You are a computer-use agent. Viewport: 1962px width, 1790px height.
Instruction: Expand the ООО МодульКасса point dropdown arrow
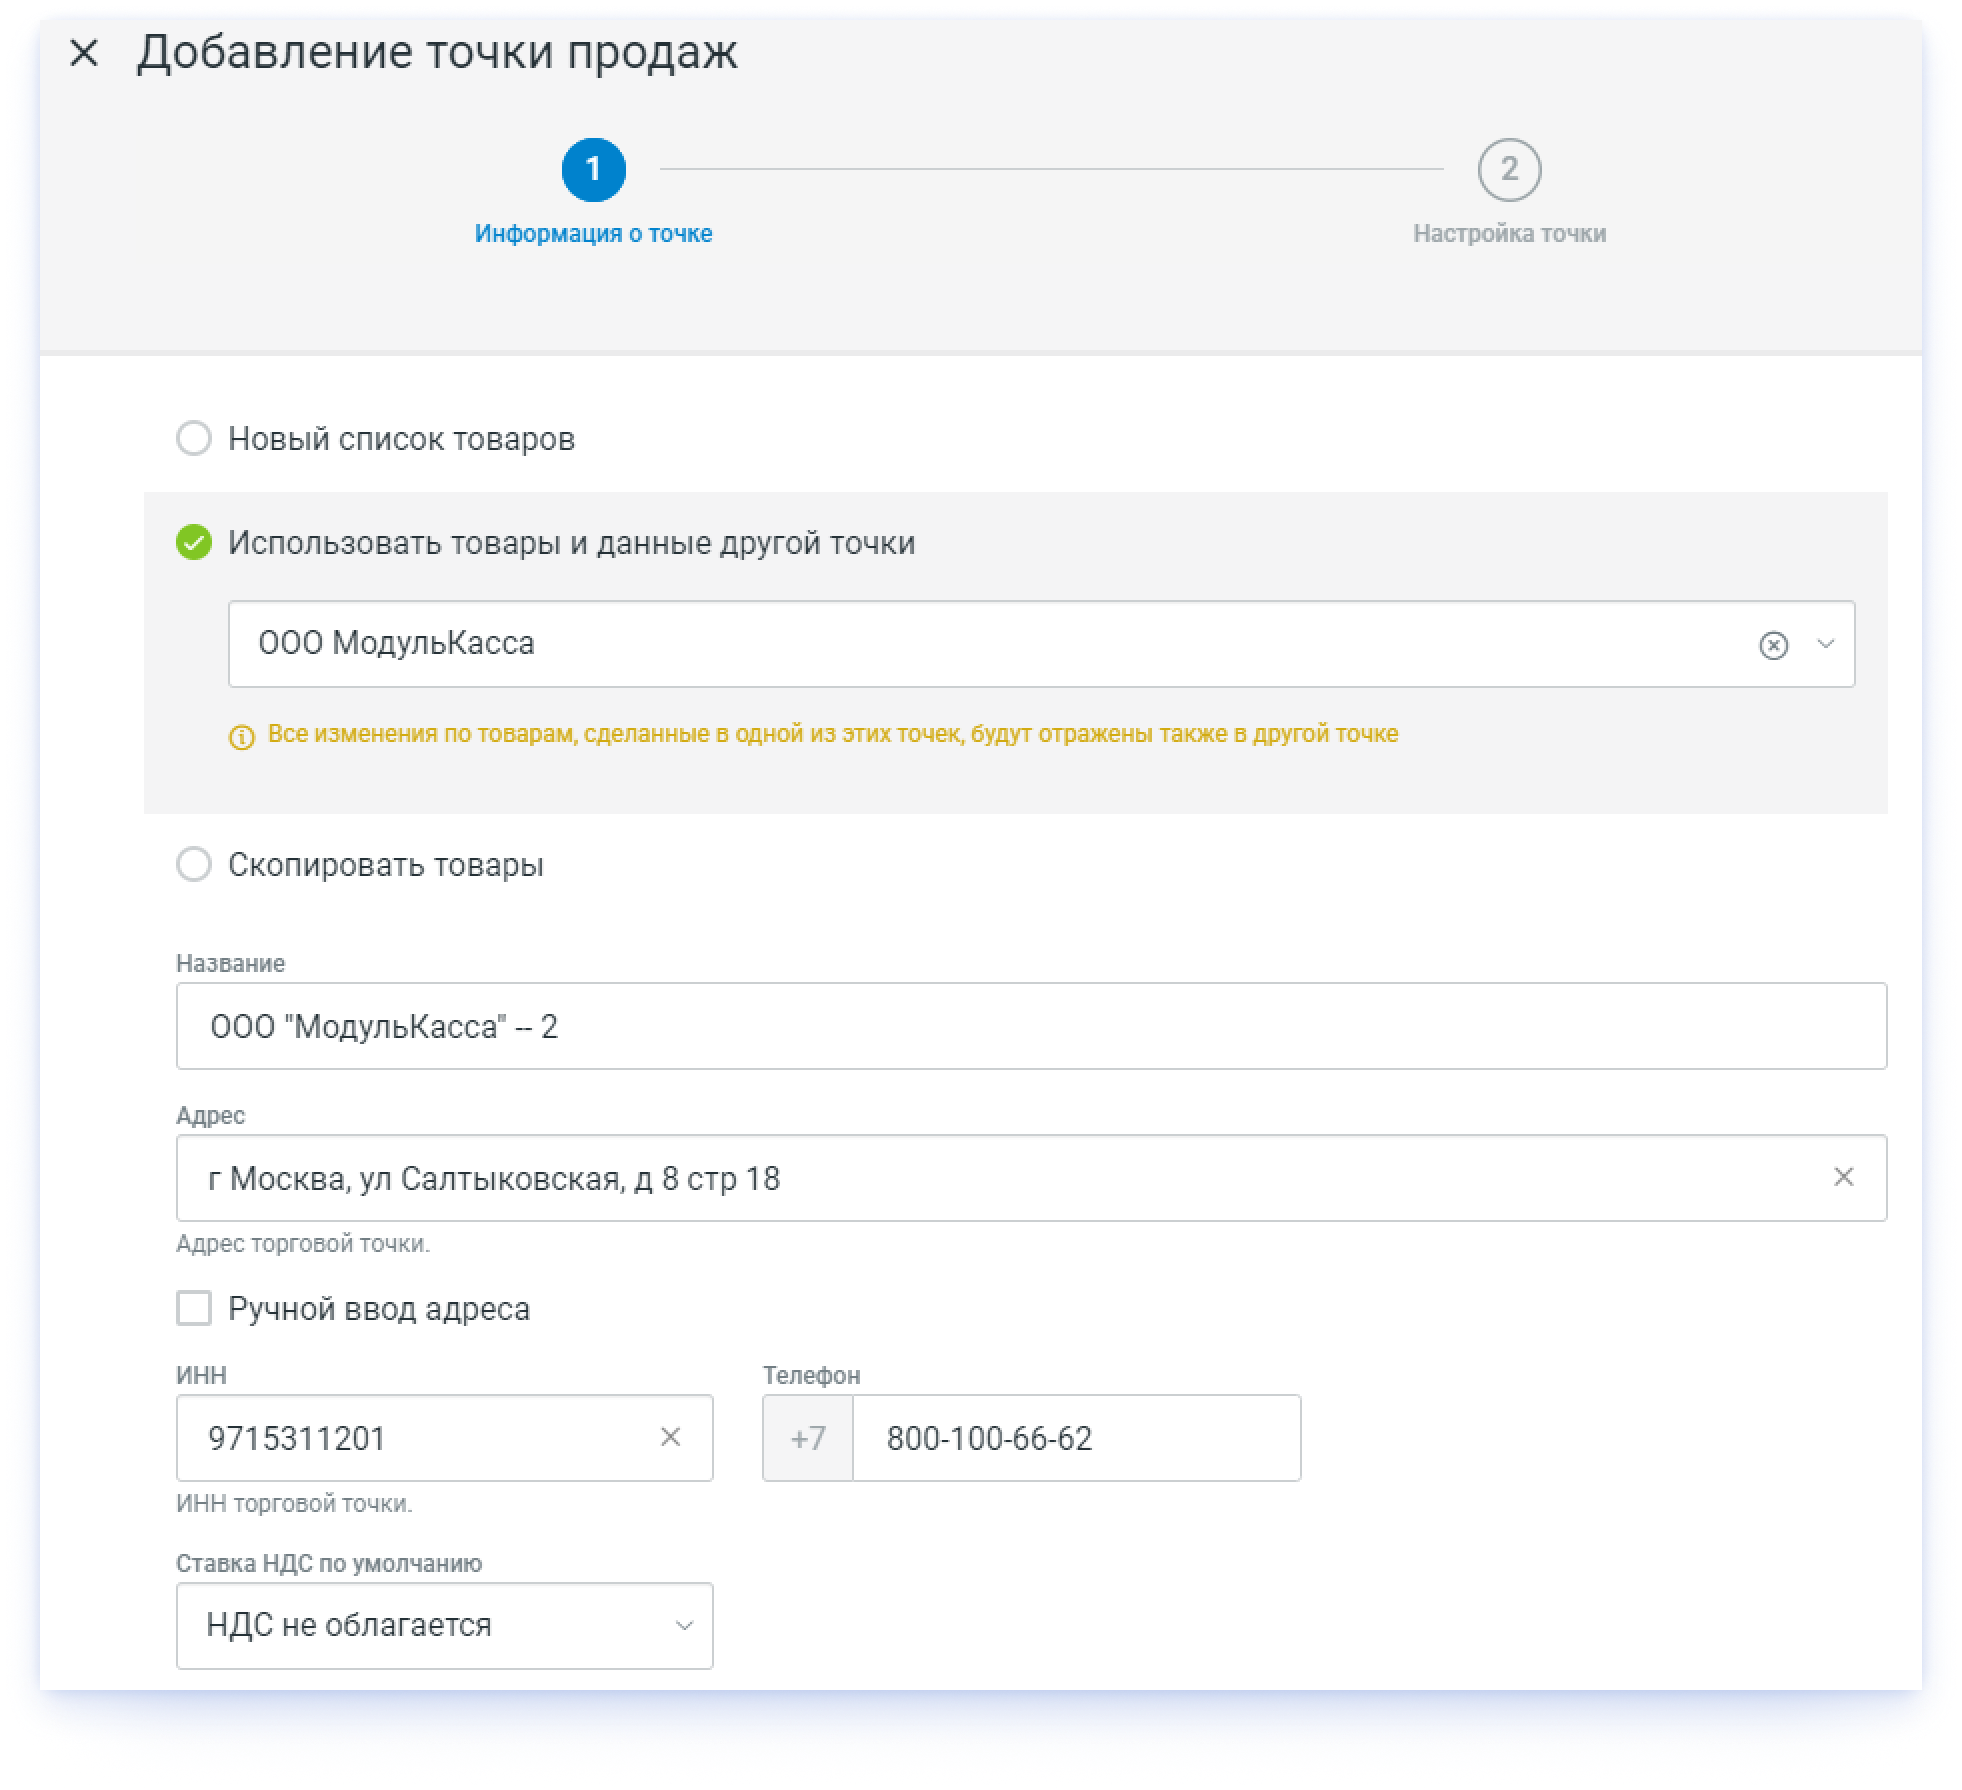[1826, 644]
